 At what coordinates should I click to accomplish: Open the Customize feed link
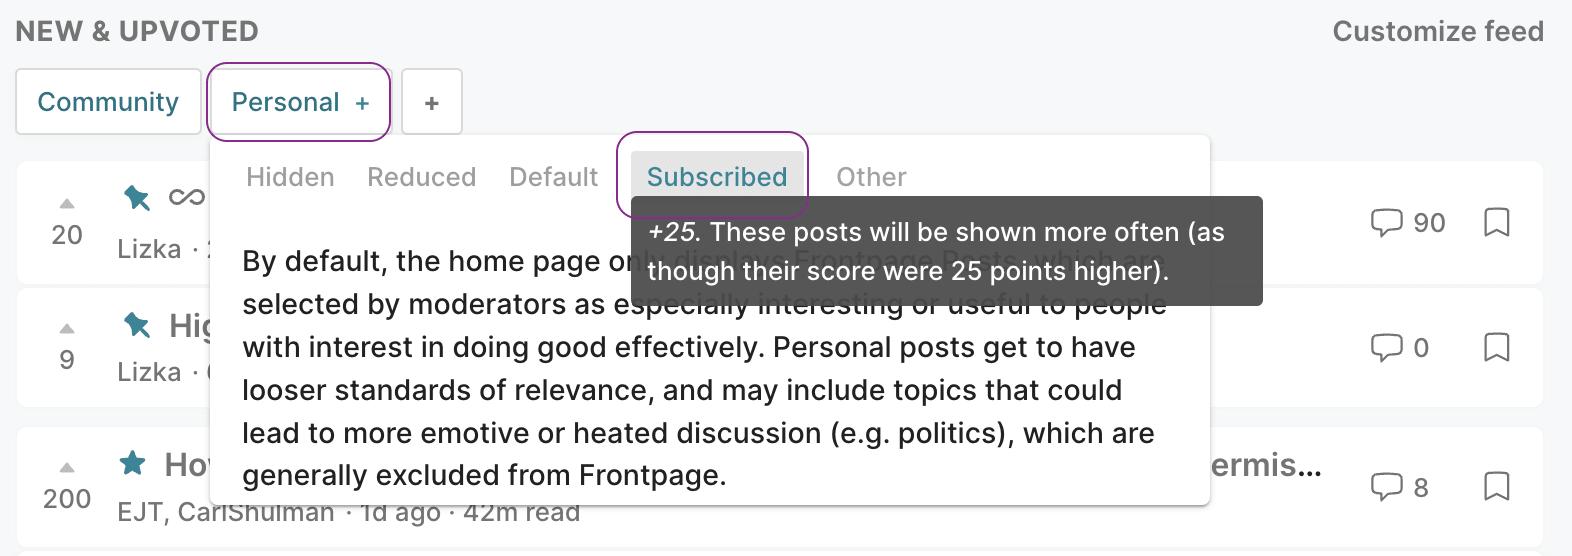[x=1438, y=31]
